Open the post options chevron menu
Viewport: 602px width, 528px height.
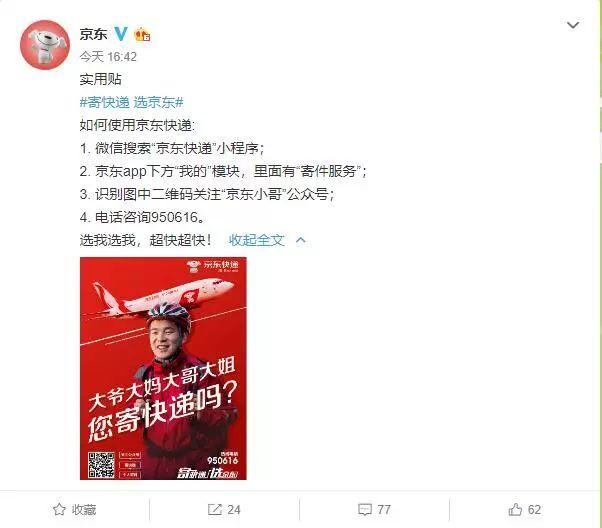pos(573,25)
